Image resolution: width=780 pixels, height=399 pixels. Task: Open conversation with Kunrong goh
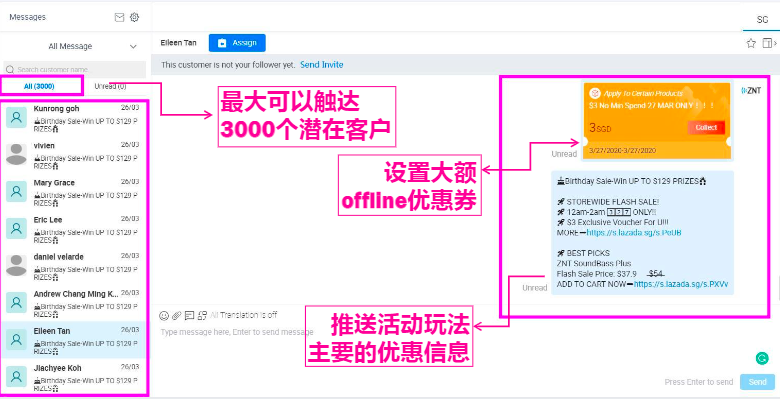[75, 118]
